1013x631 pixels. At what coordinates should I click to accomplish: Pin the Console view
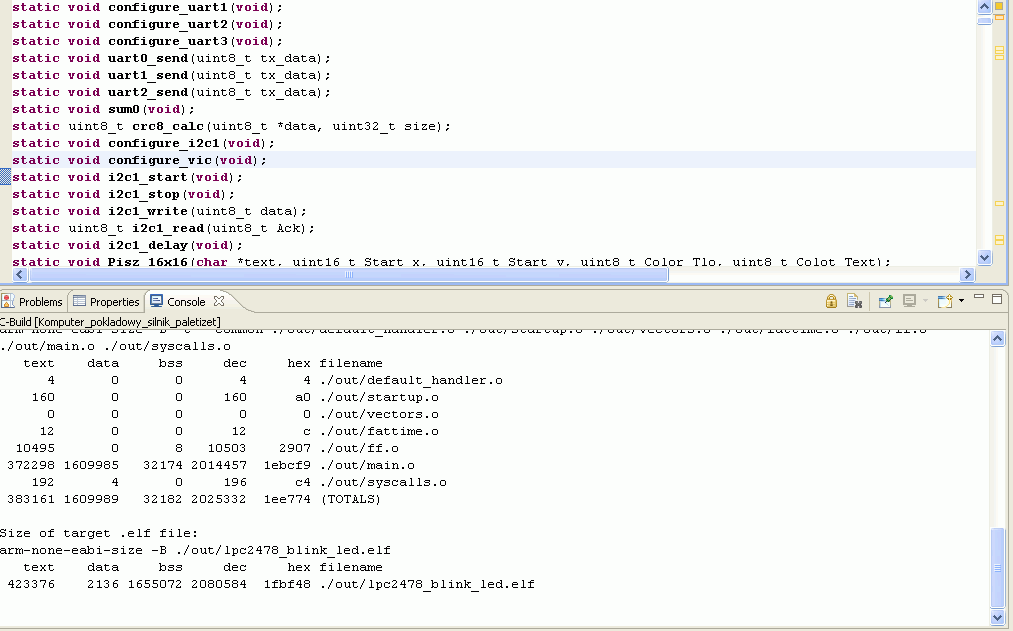click(885, 301)
